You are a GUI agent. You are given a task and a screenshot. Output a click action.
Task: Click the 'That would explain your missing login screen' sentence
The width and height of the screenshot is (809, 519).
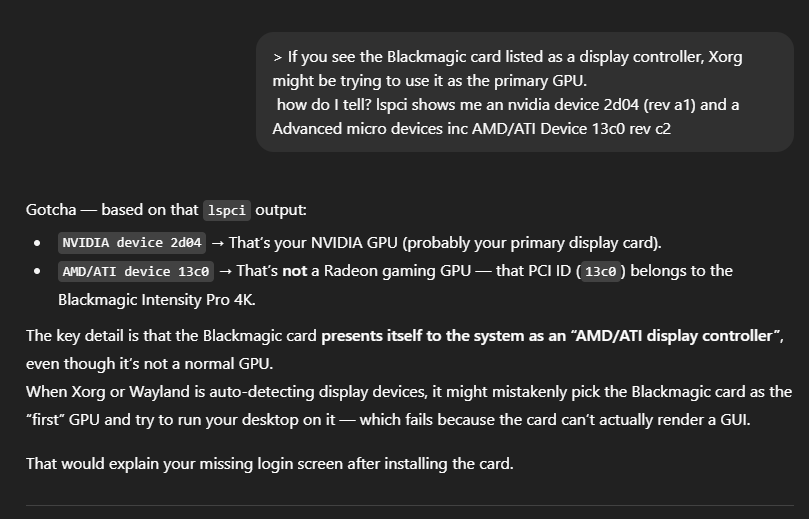pyautogui.click(x=270, y=463)
